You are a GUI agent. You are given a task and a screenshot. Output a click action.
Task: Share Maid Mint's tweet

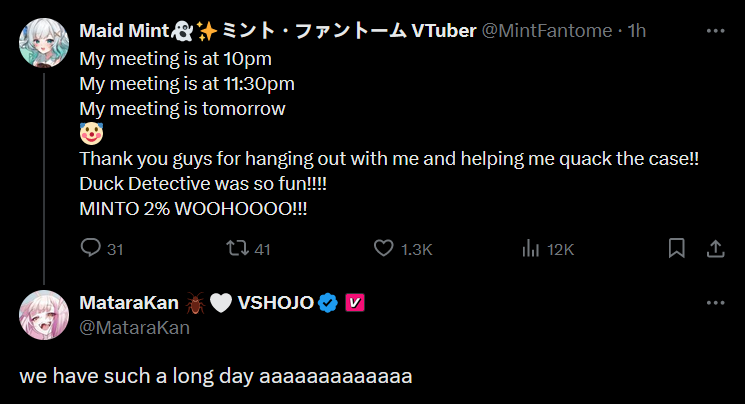pyautogui.click(x=715, y=248)
